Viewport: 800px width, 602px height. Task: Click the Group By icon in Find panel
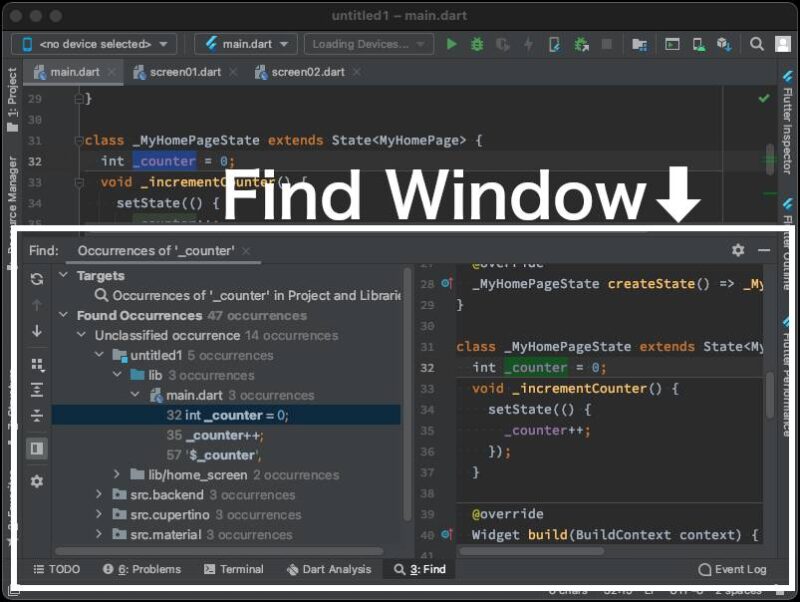click(37, 364)
